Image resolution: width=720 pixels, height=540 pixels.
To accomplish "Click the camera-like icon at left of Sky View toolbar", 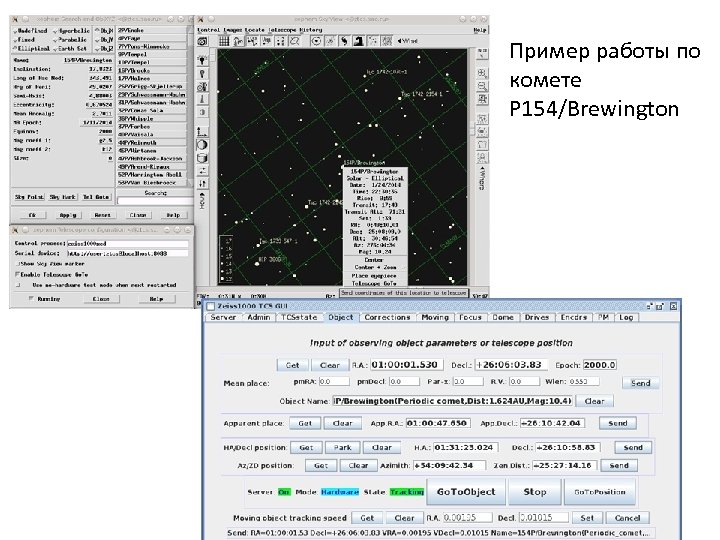I will [x=202, y=41].
